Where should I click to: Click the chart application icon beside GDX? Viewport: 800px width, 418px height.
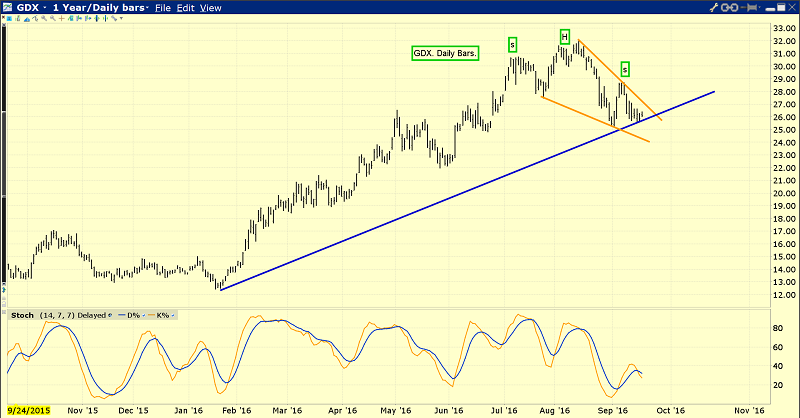[x=8, y=7]
